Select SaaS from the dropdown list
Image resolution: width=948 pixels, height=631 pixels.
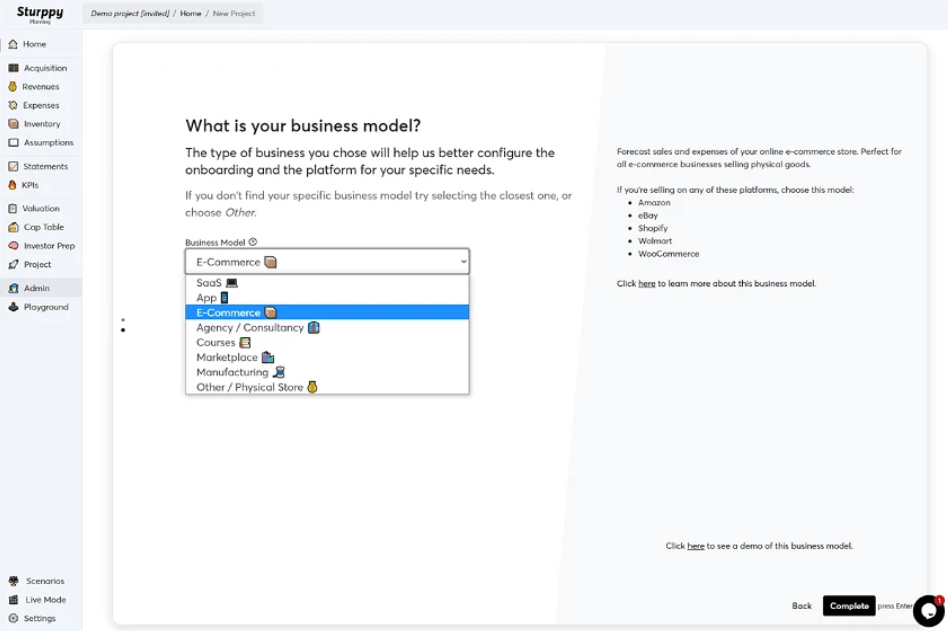click(209, 283)
